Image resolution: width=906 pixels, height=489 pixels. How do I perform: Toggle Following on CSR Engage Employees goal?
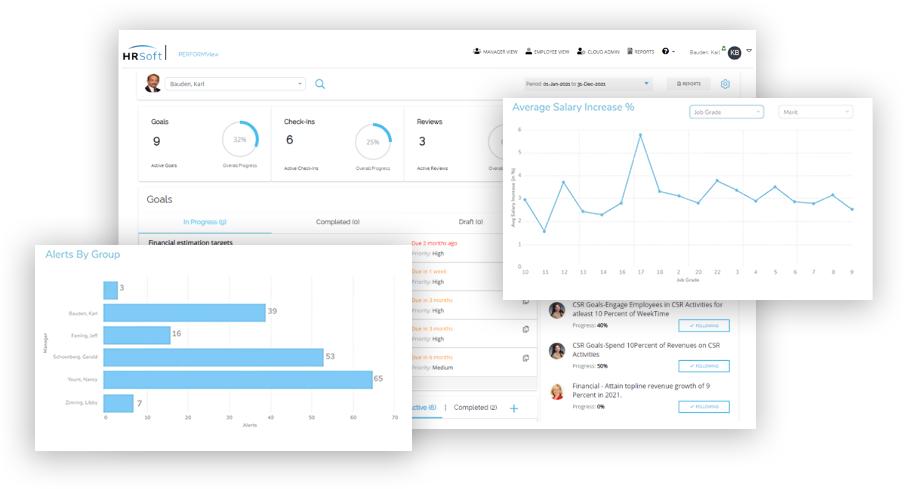[x=703, y=325]
